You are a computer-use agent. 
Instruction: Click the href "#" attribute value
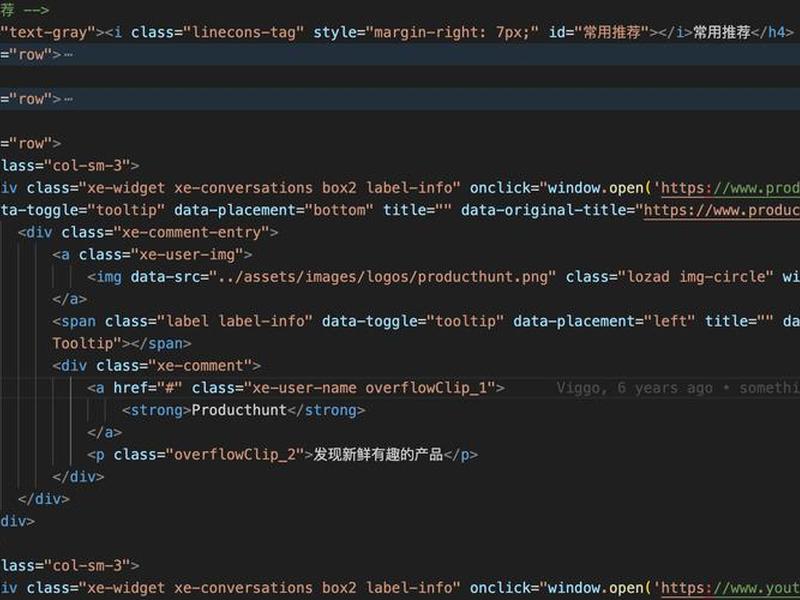tap(169, 388)
